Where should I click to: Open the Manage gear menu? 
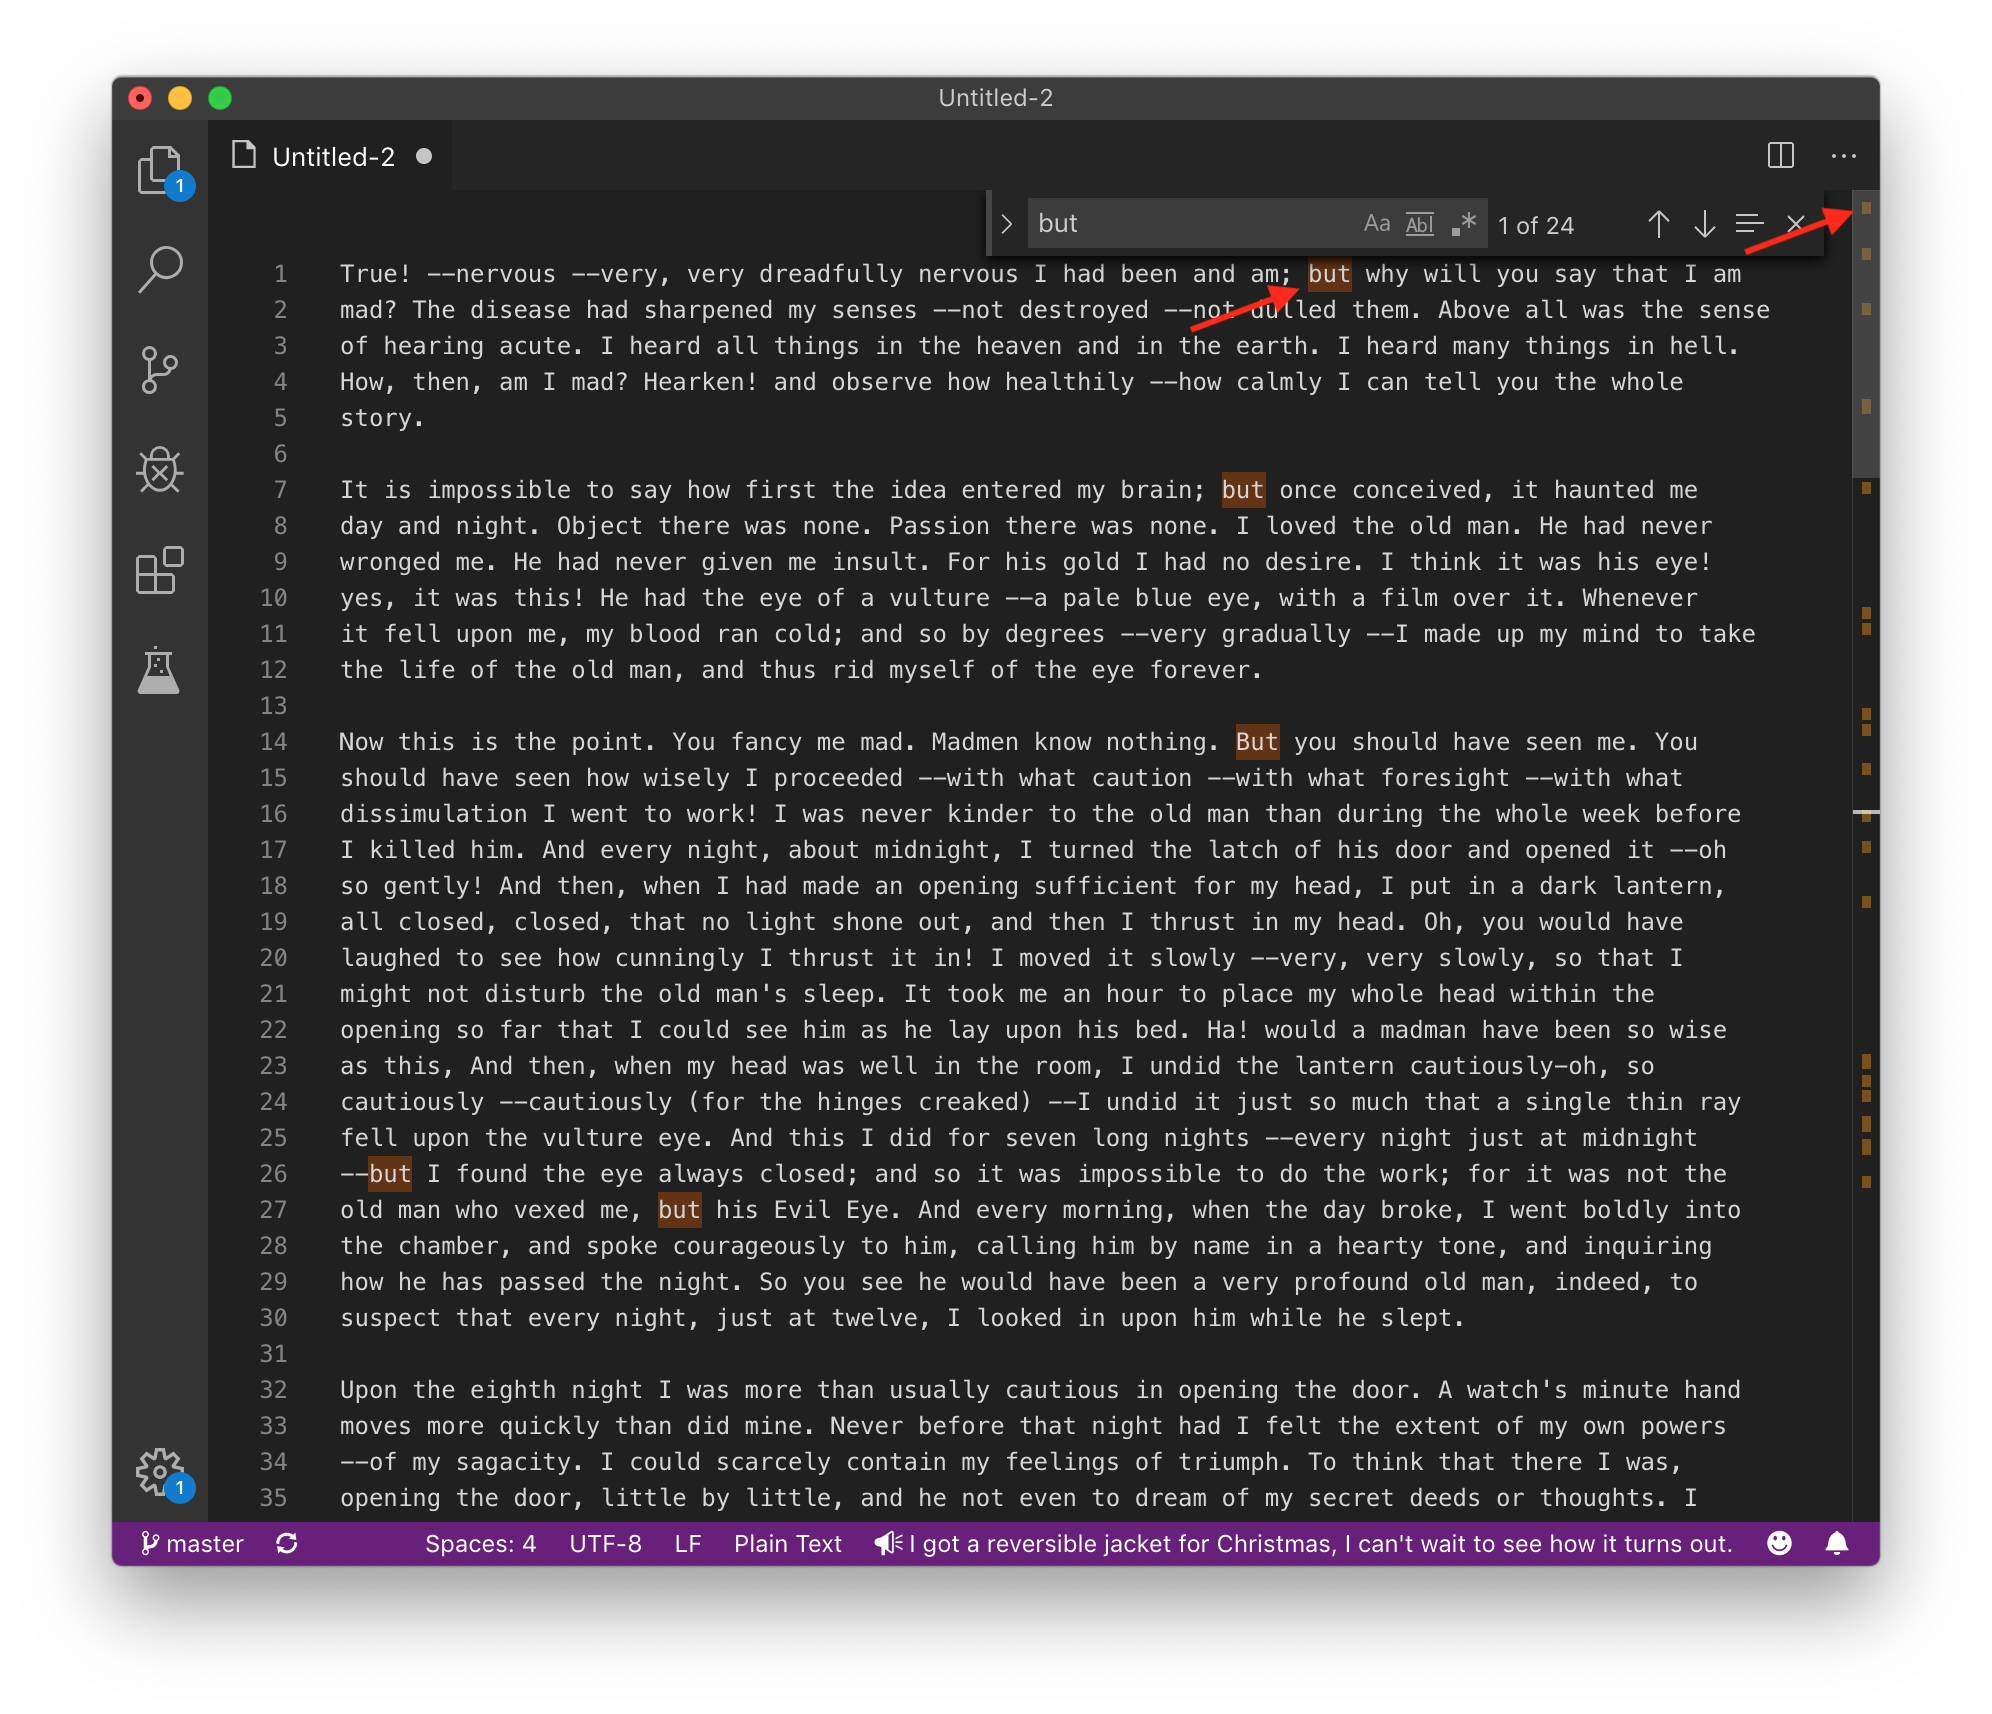tap(160, 1473)
